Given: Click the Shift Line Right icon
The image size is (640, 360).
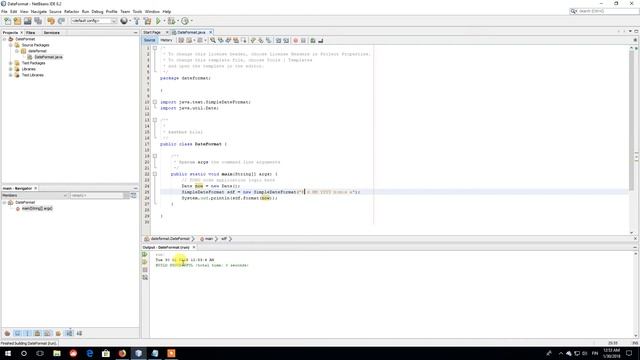Looking at the screenshot, I should coord(286,40).
